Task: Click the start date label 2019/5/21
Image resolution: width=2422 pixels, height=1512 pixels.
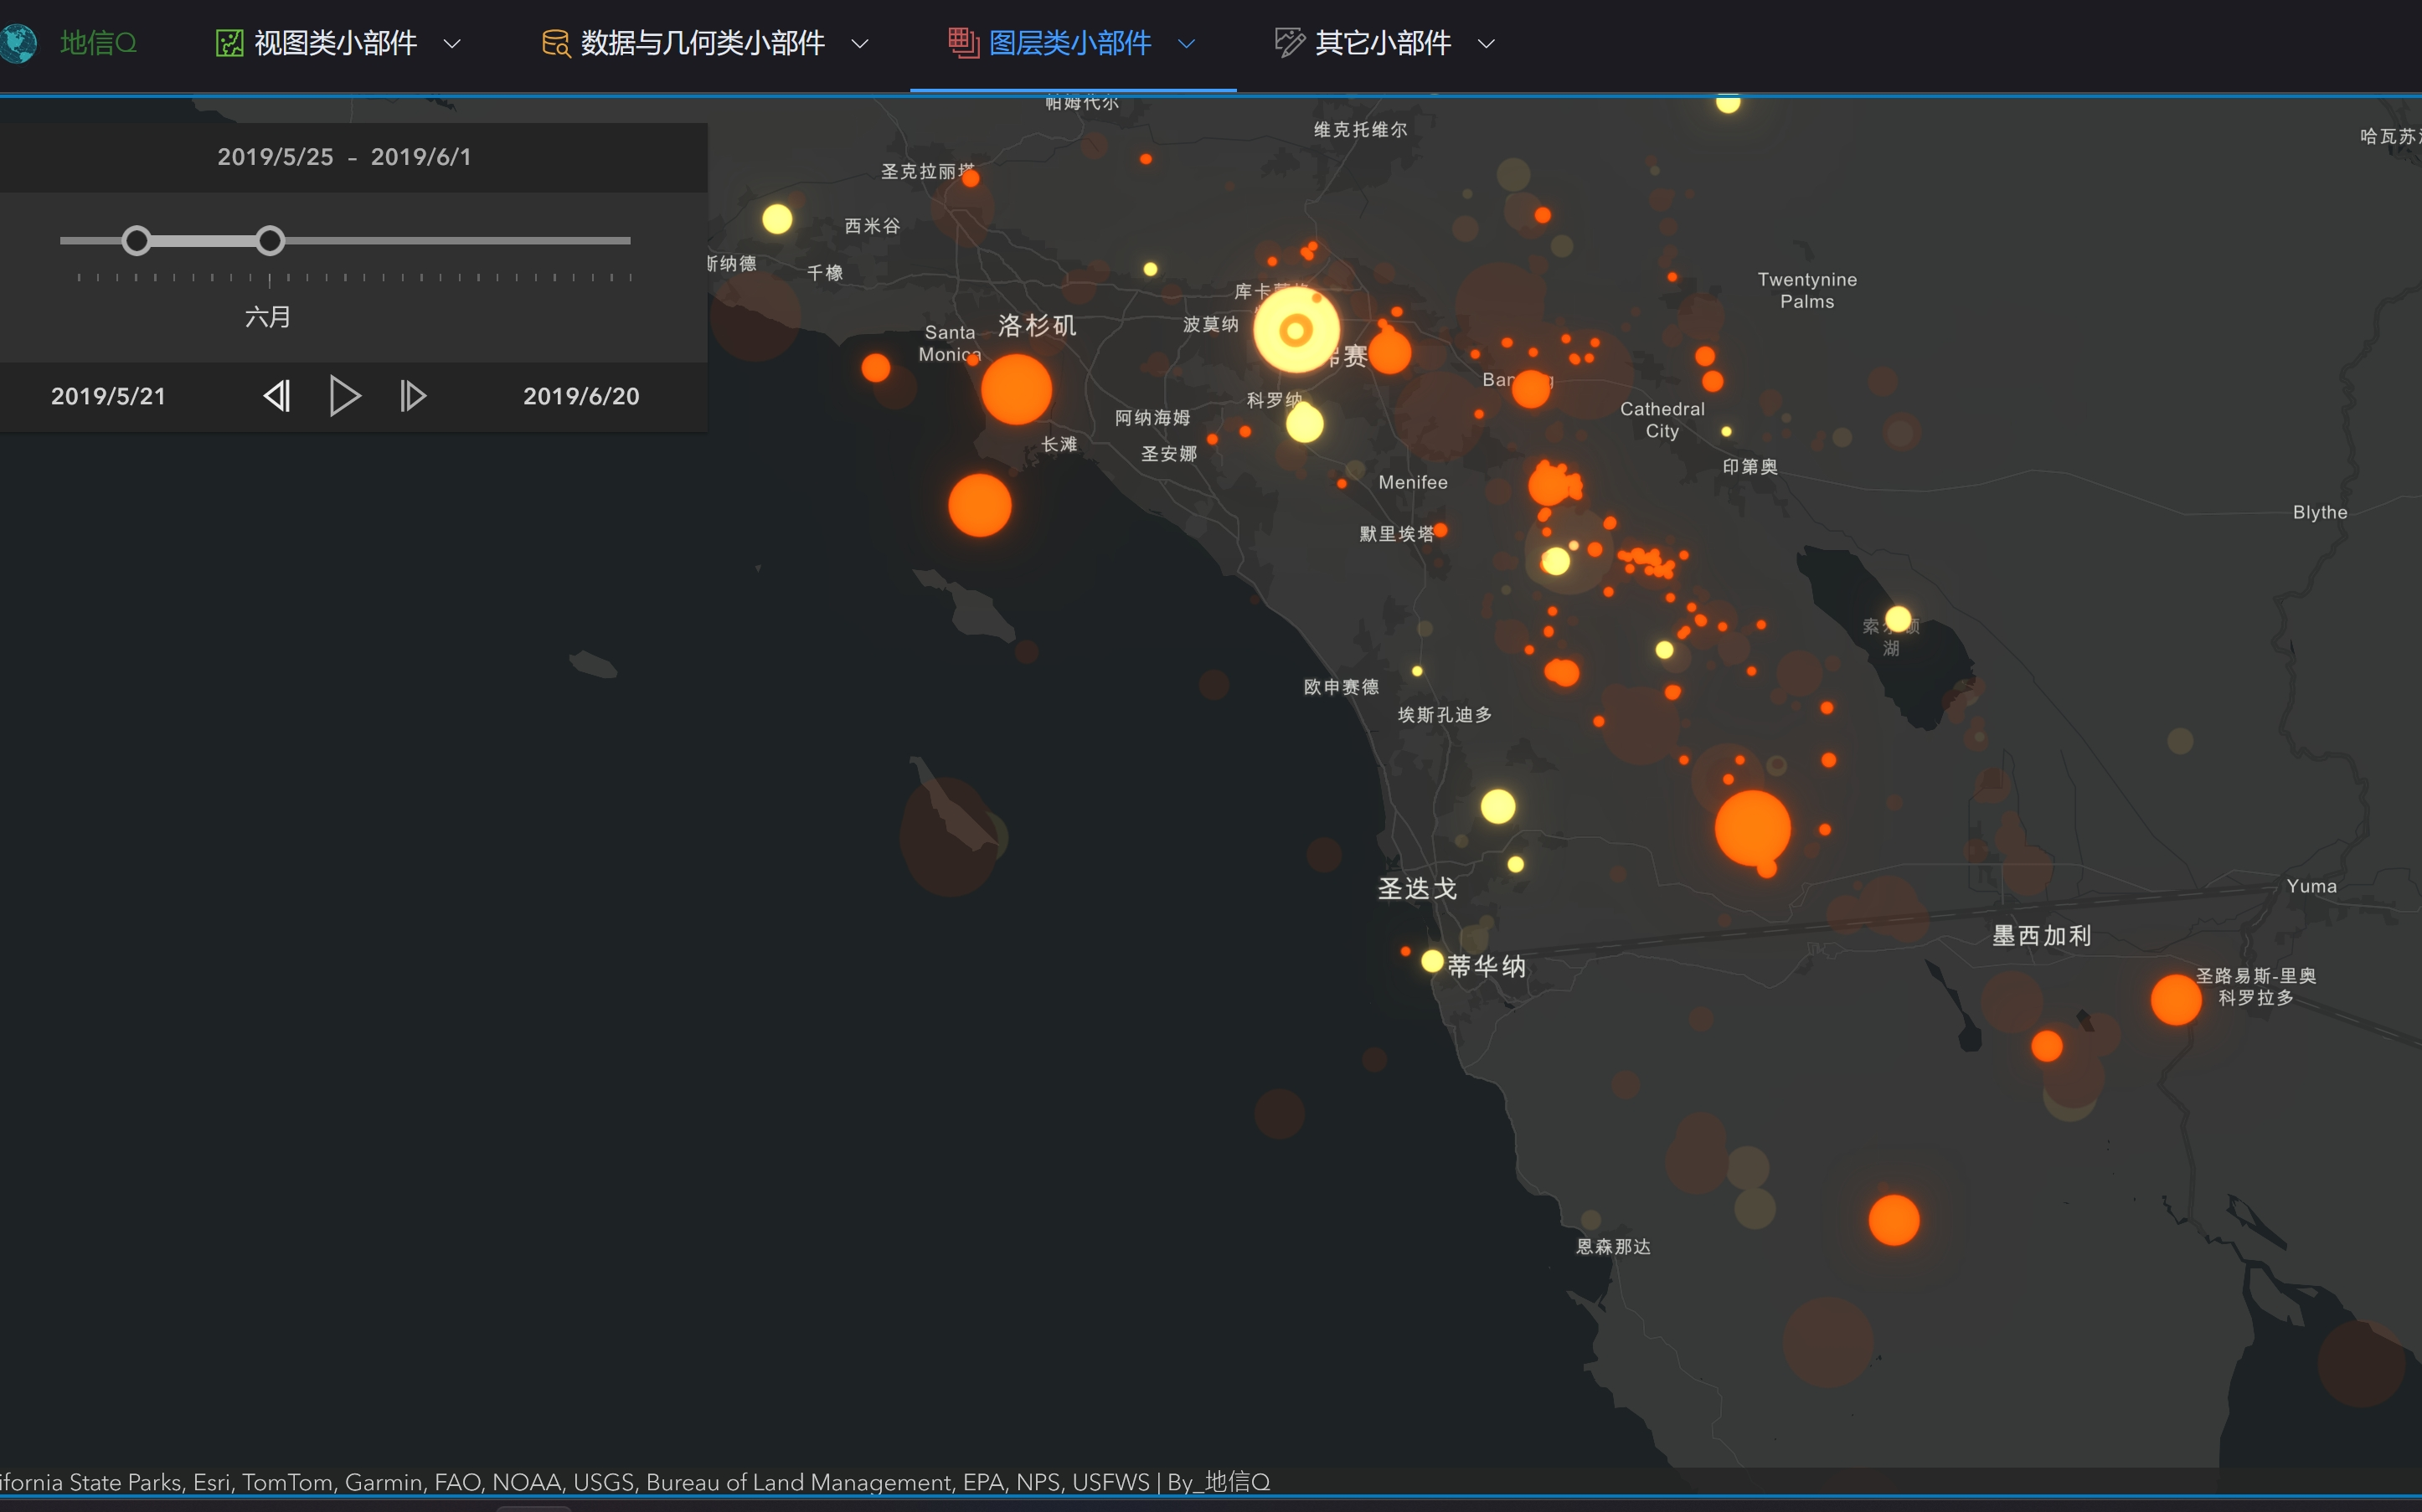Action: click(108, 396)
